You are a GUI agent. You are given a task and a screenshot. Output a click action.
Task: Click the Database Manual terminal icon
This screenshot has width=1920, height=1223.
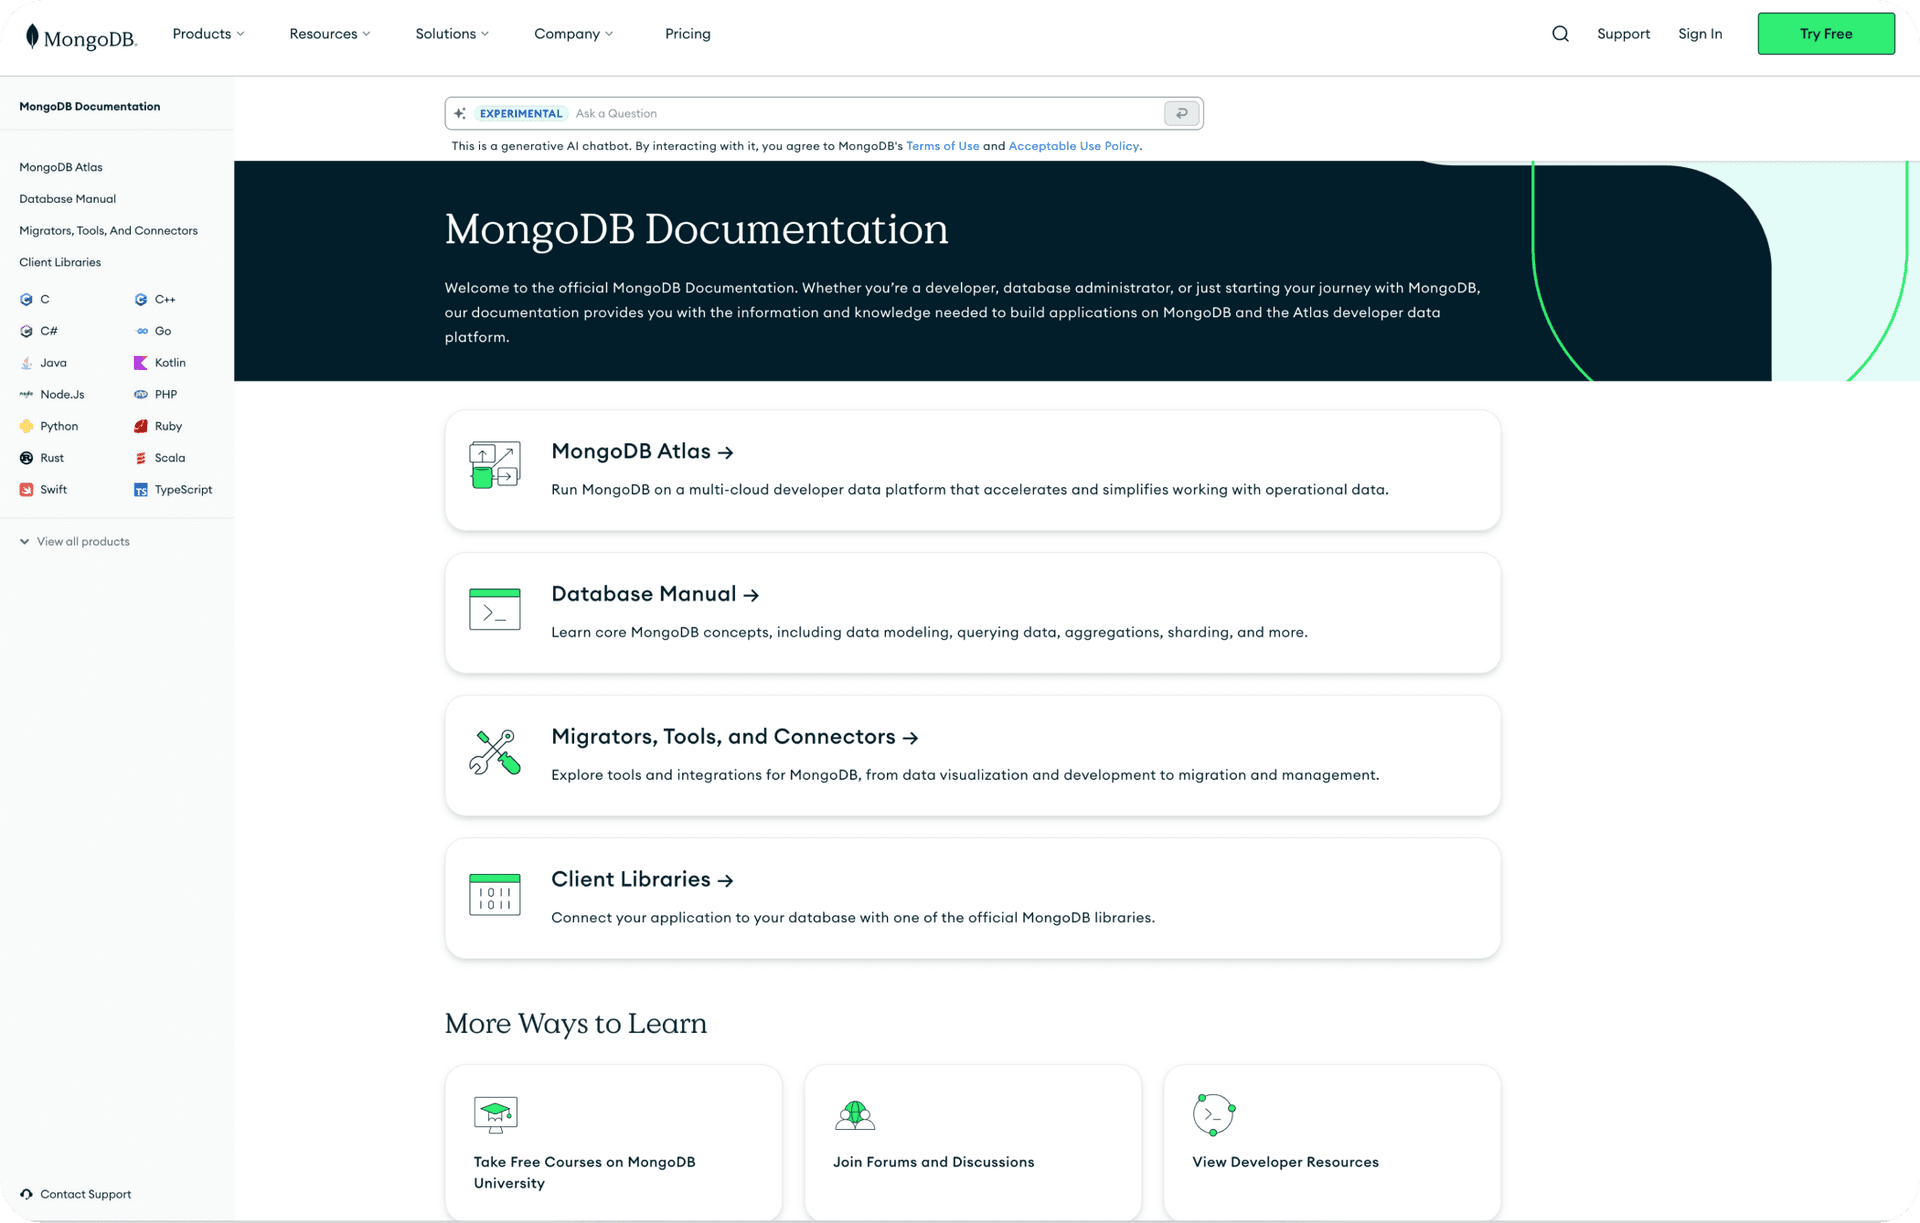495,609
